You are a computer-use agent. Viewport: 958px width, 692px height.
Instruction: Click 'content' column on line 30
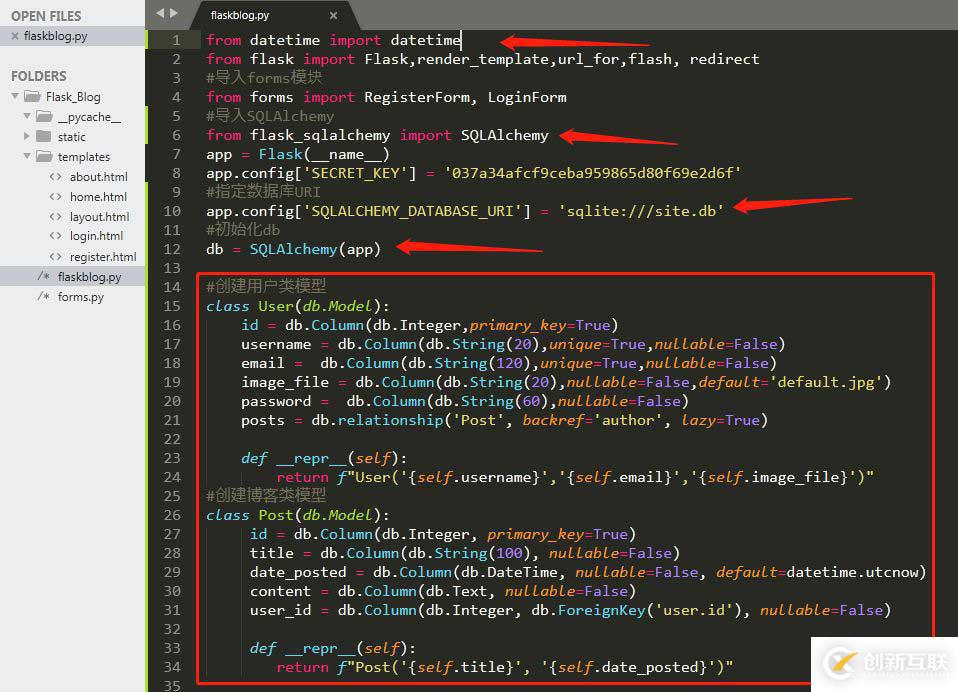click(442, 591)
